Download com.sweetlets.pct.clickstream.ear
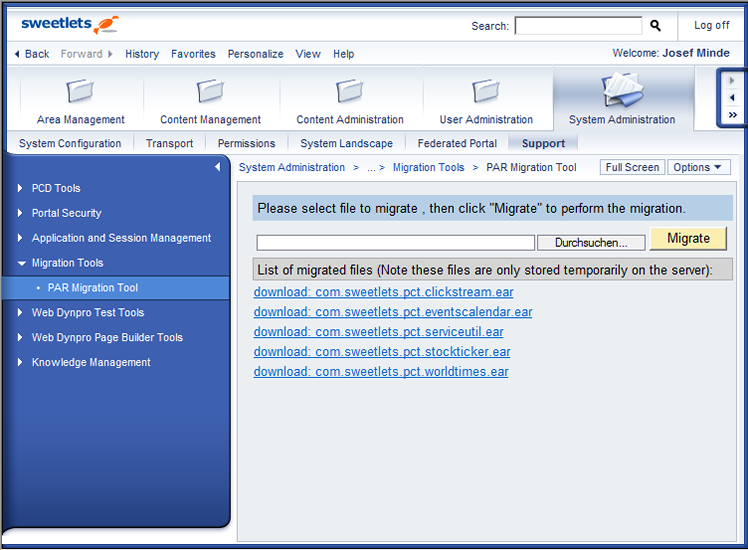Screen dimensions: 748x550 click(384, 292)
